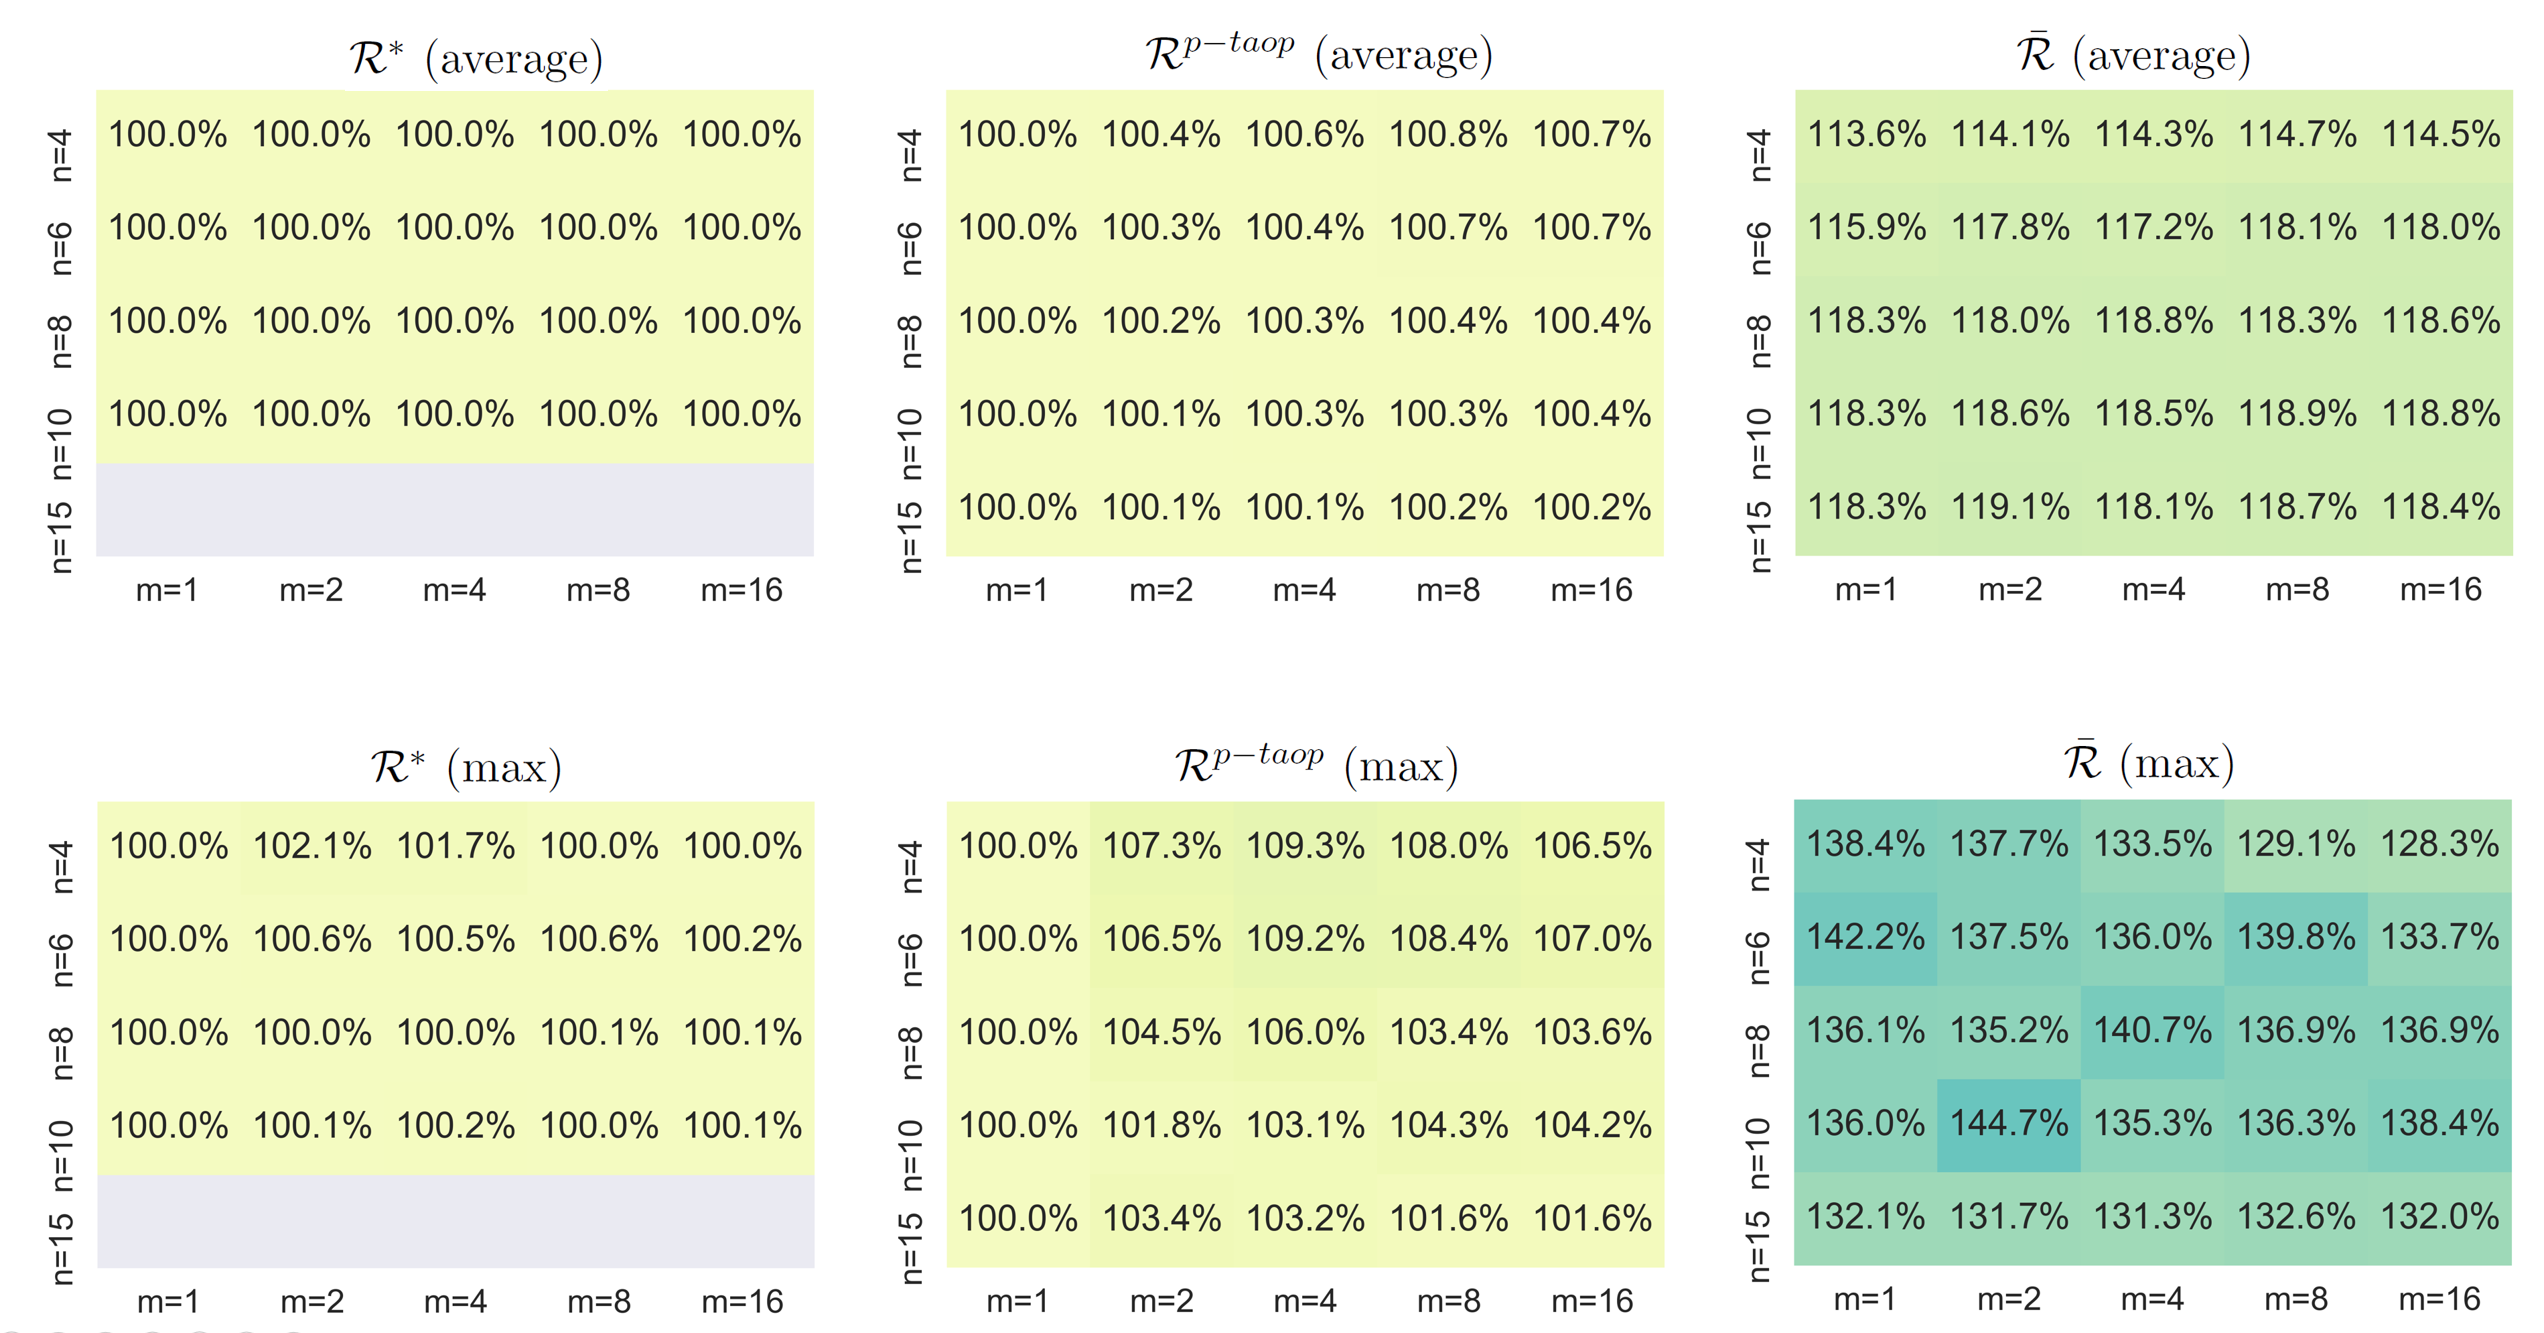Click the 113.6% cell
2544x1333 pixels.
(1866, 135)
